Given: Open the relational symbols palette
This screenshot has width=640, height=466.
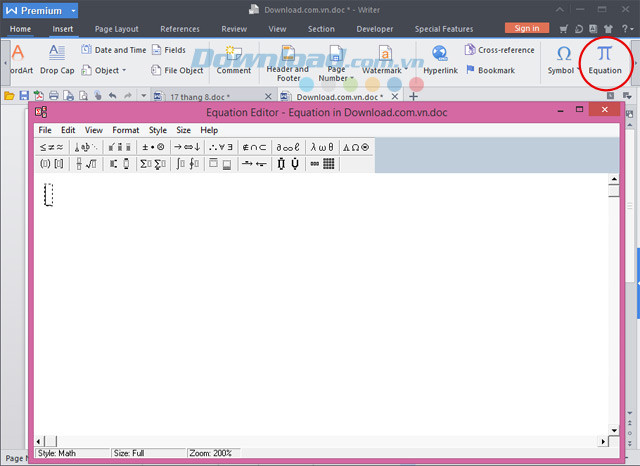Looking at the screenshot, I should pyautogui.click(x=51, y=147).
